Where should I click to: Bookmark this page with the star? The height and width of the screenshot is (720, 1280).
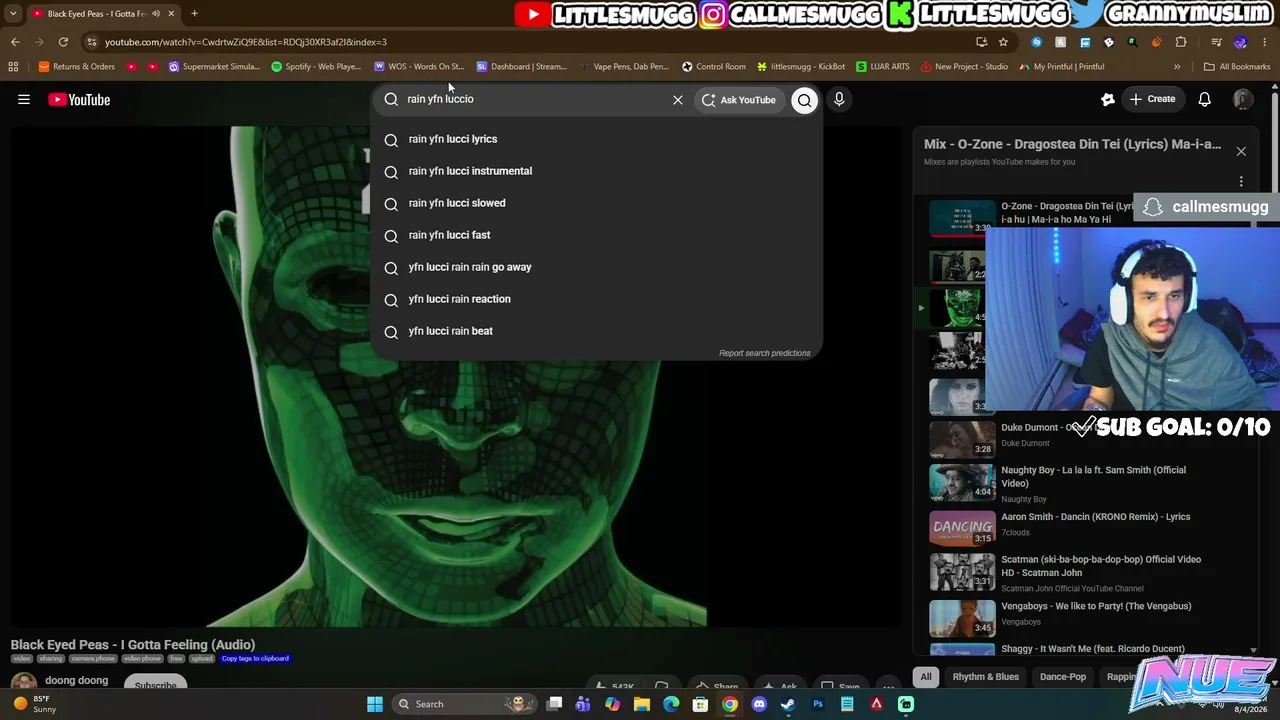(1003, 42)
